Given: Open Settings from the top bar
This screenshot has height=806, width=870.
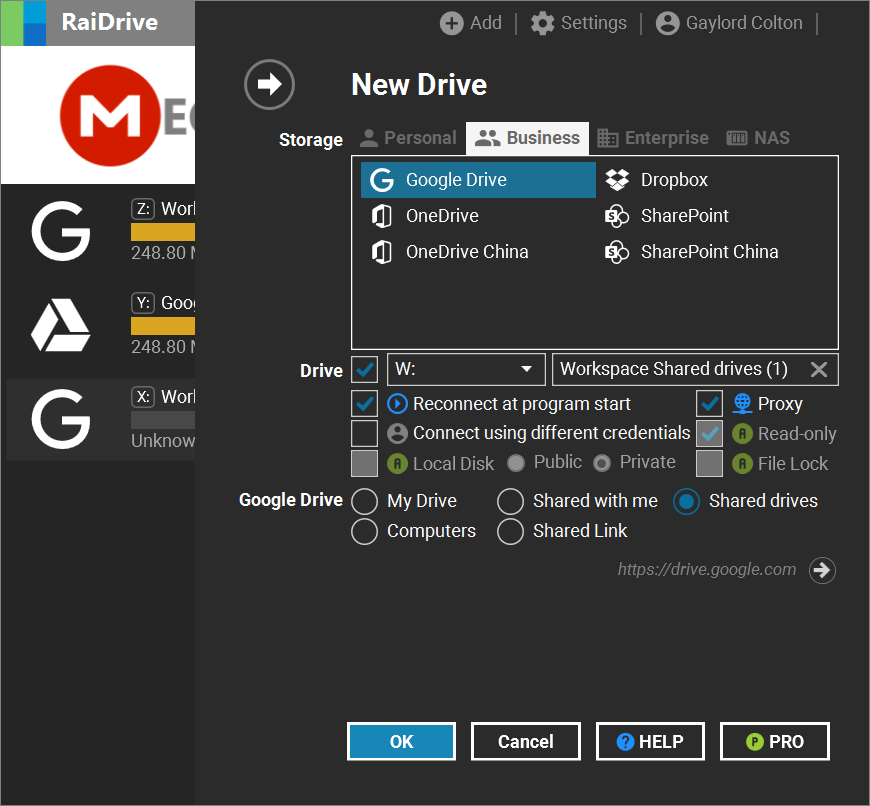Looking at the screenshot, I should tap(578, 22).
